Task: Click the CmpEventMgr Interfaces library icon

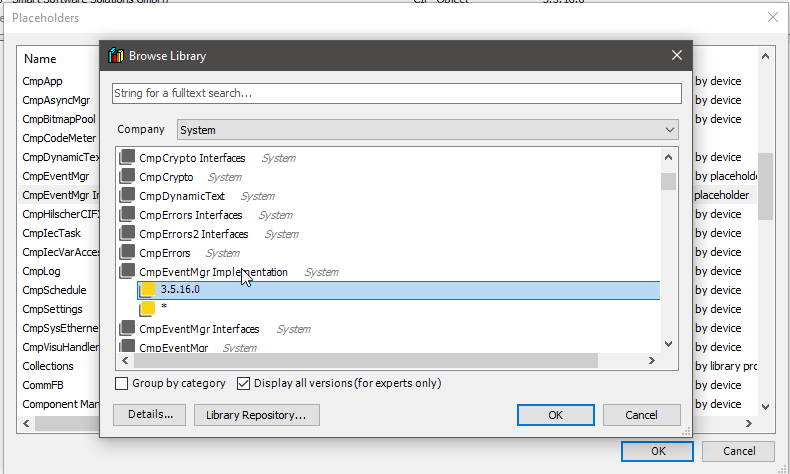Action: click(x=127, y=329)
